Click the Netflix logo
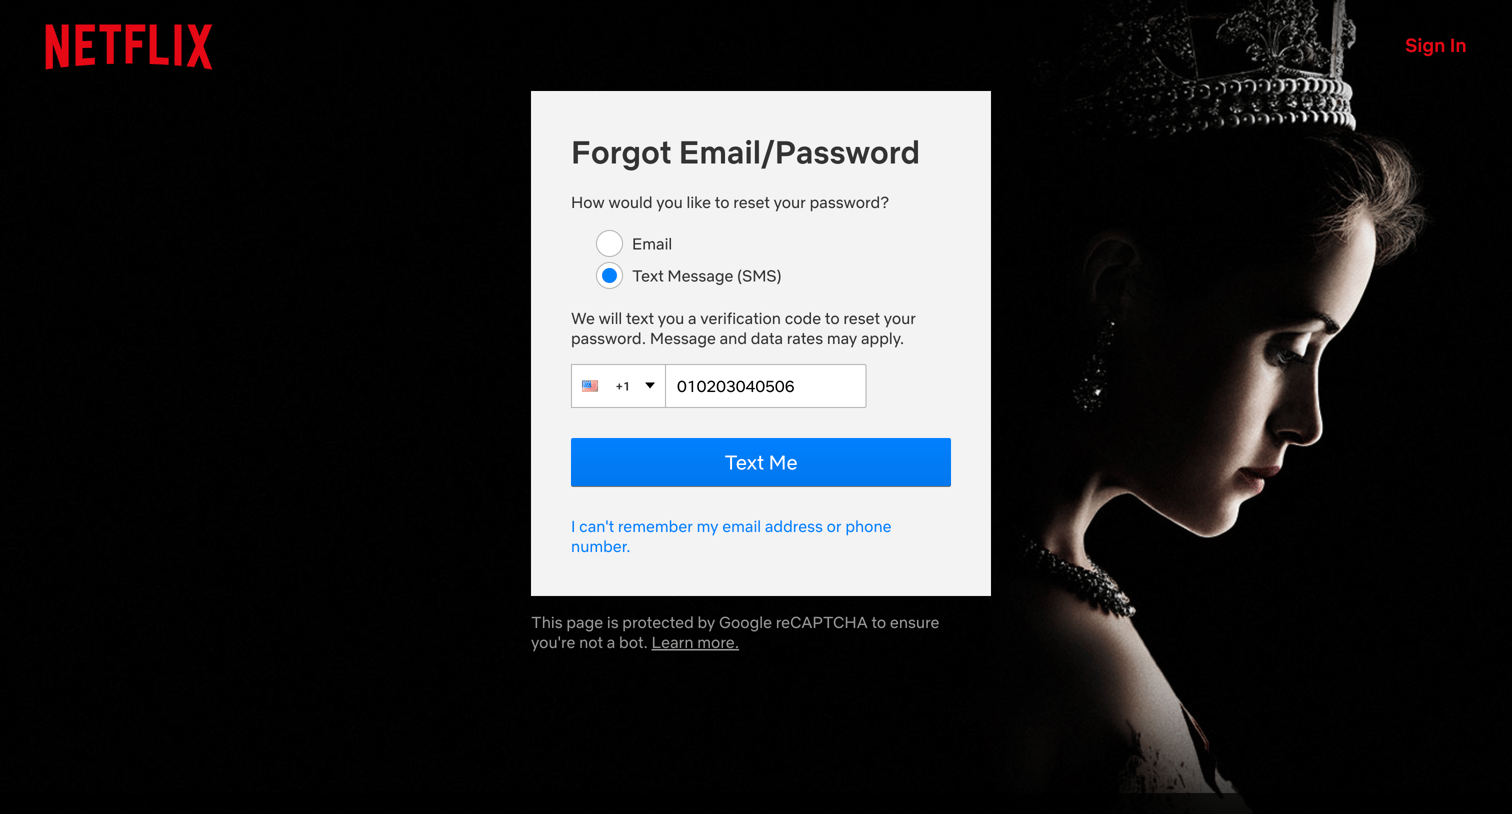 (x=129, y=47)
